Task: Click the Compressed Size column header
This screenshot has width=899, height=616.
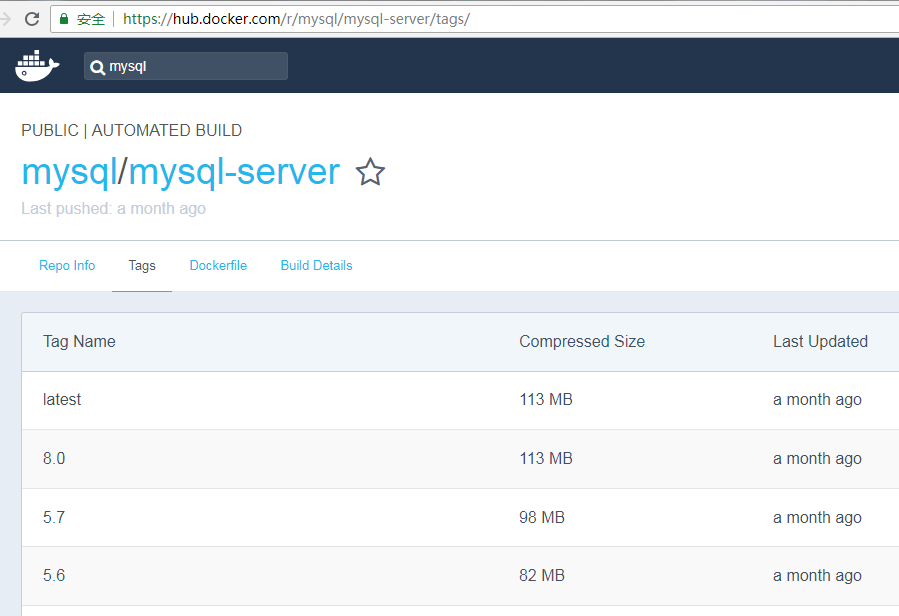Action: [582, 341]
